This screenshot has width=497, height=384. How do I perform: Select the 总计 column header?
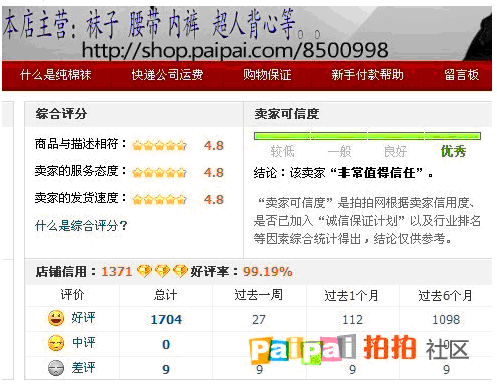(165, 295)
